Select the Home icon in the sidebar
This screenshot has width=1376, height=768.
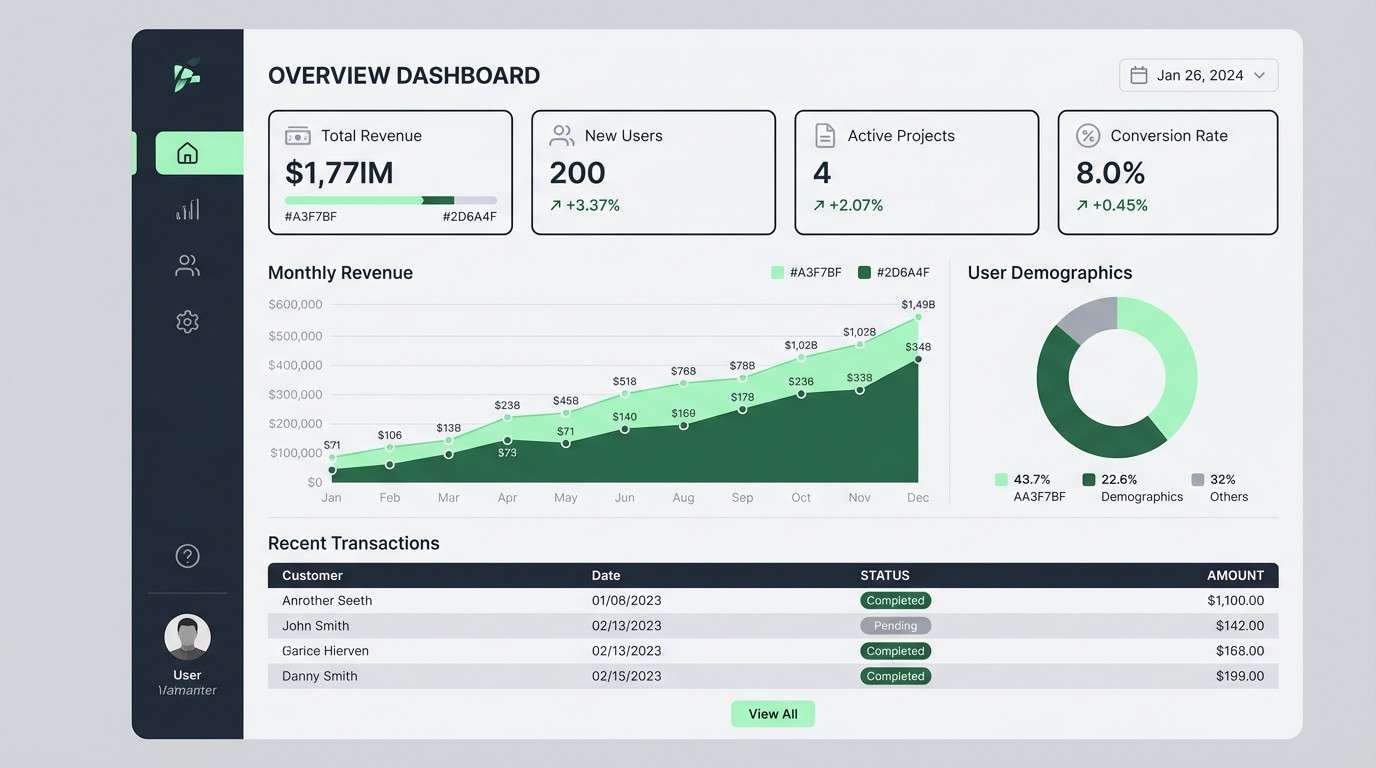pyautogui.click(x=187, y=152)
